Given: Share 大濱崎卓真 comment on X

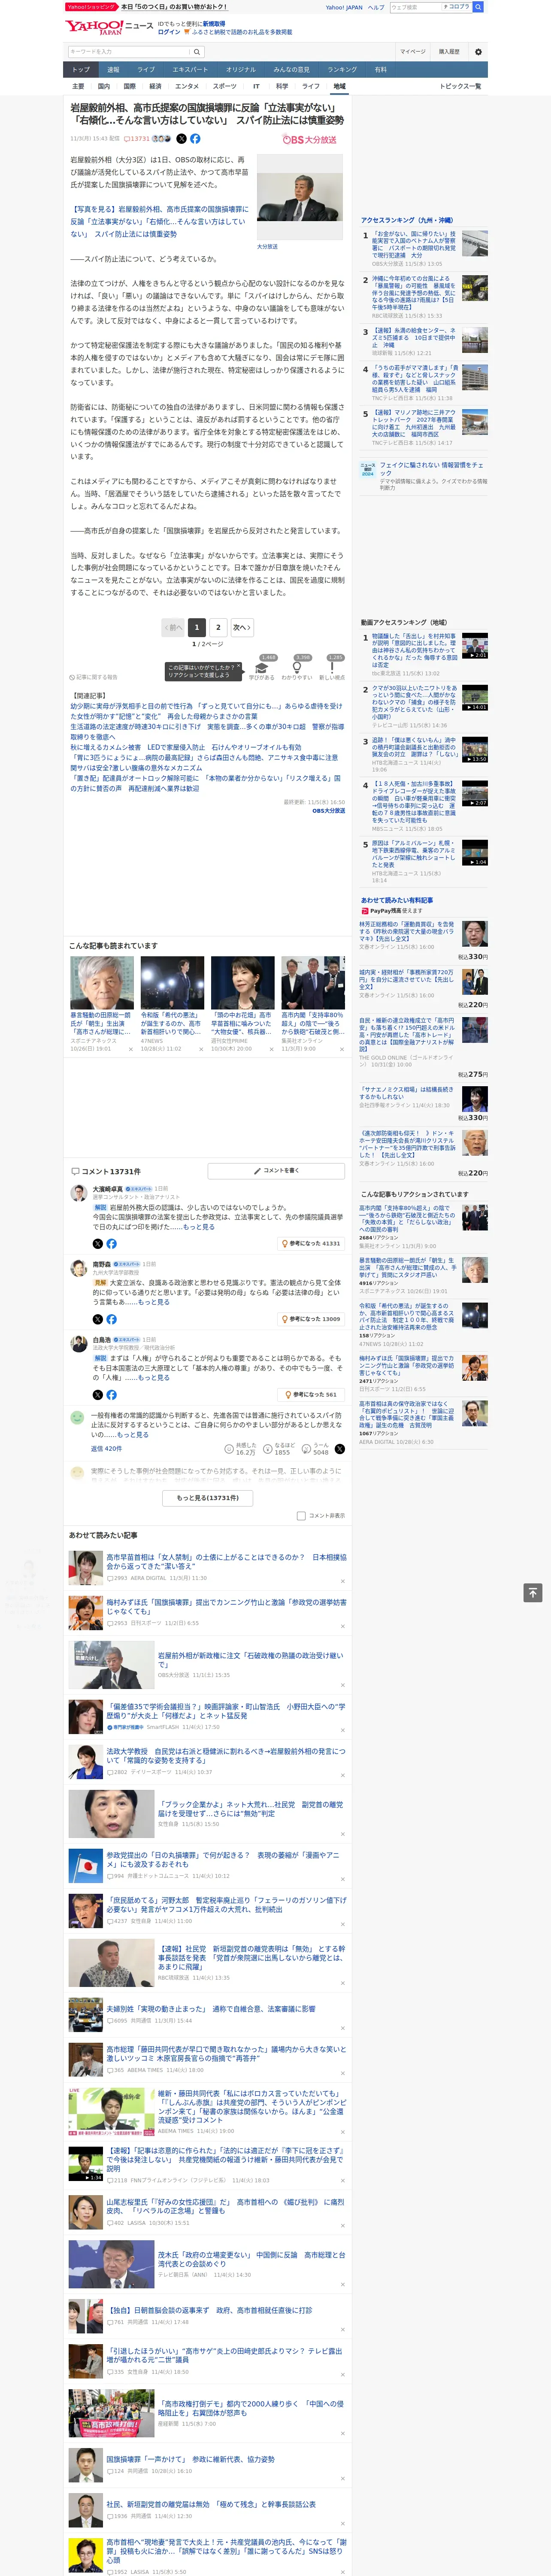Looking at the screenshot, I should tap(97, 1244).
